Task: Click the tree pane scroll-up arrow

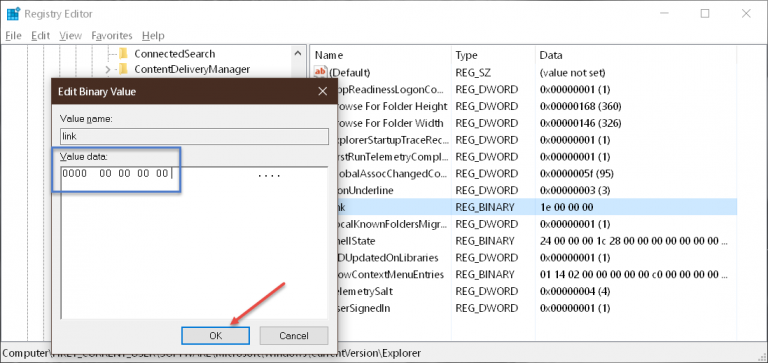Action: click(297, 53)
